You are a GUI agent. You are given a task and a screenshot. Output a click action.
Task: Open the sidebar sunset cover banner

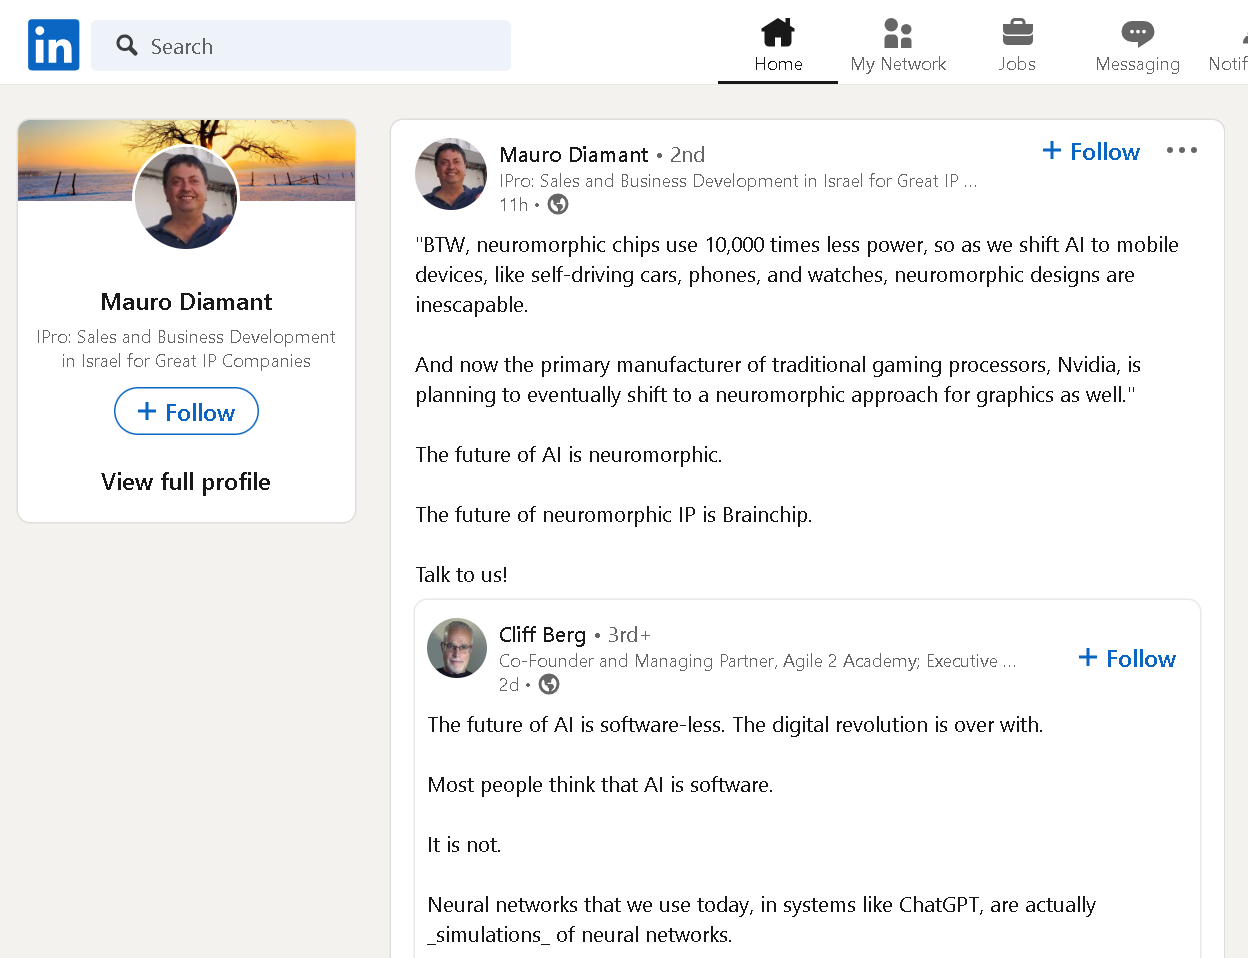tap(187, 160)
